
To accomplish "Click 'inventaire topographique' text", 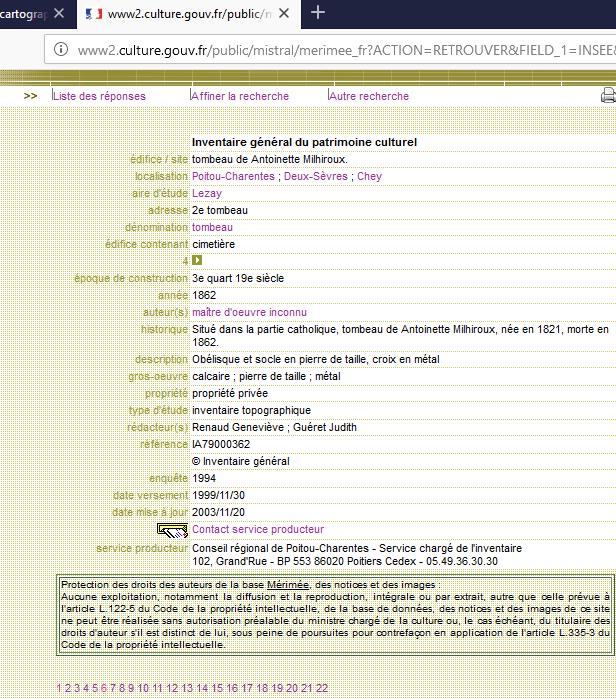I will (251, 410).
